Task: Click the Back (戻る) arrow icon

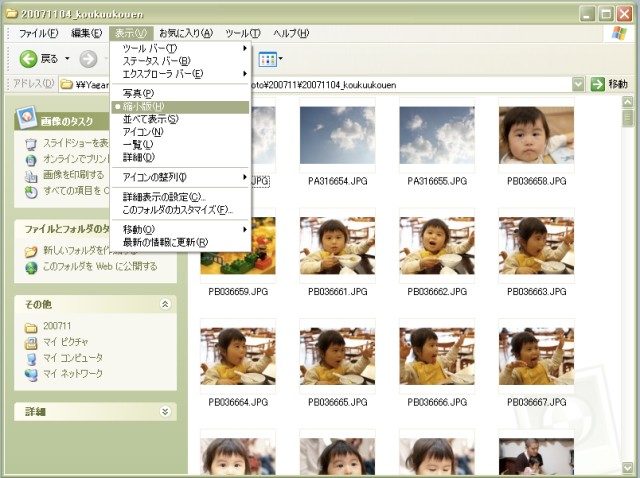Action: coord(28,59)
